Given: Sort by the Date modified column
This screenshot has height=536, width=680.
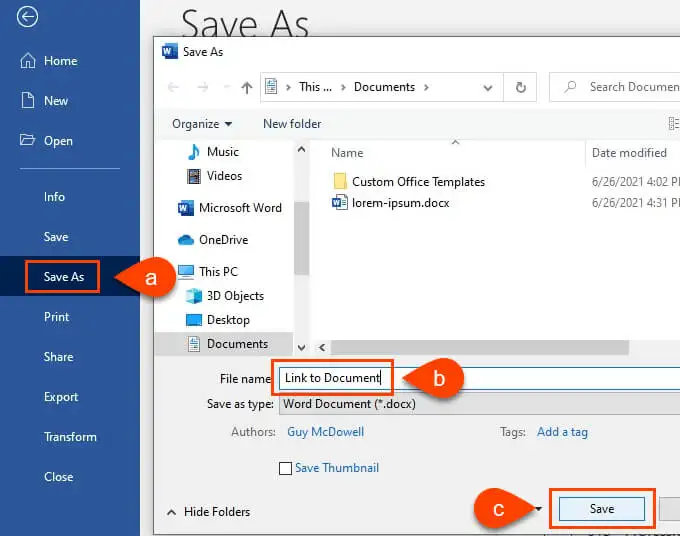Looking at the screenshot, I should coord(629,153).
